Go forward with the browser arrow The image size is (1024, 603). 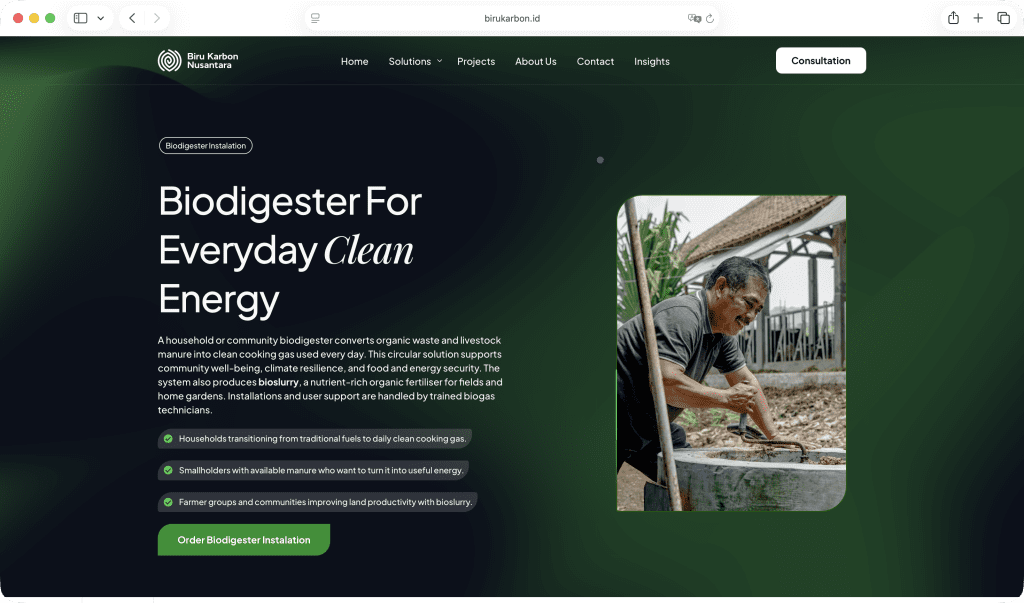point(157,18)
